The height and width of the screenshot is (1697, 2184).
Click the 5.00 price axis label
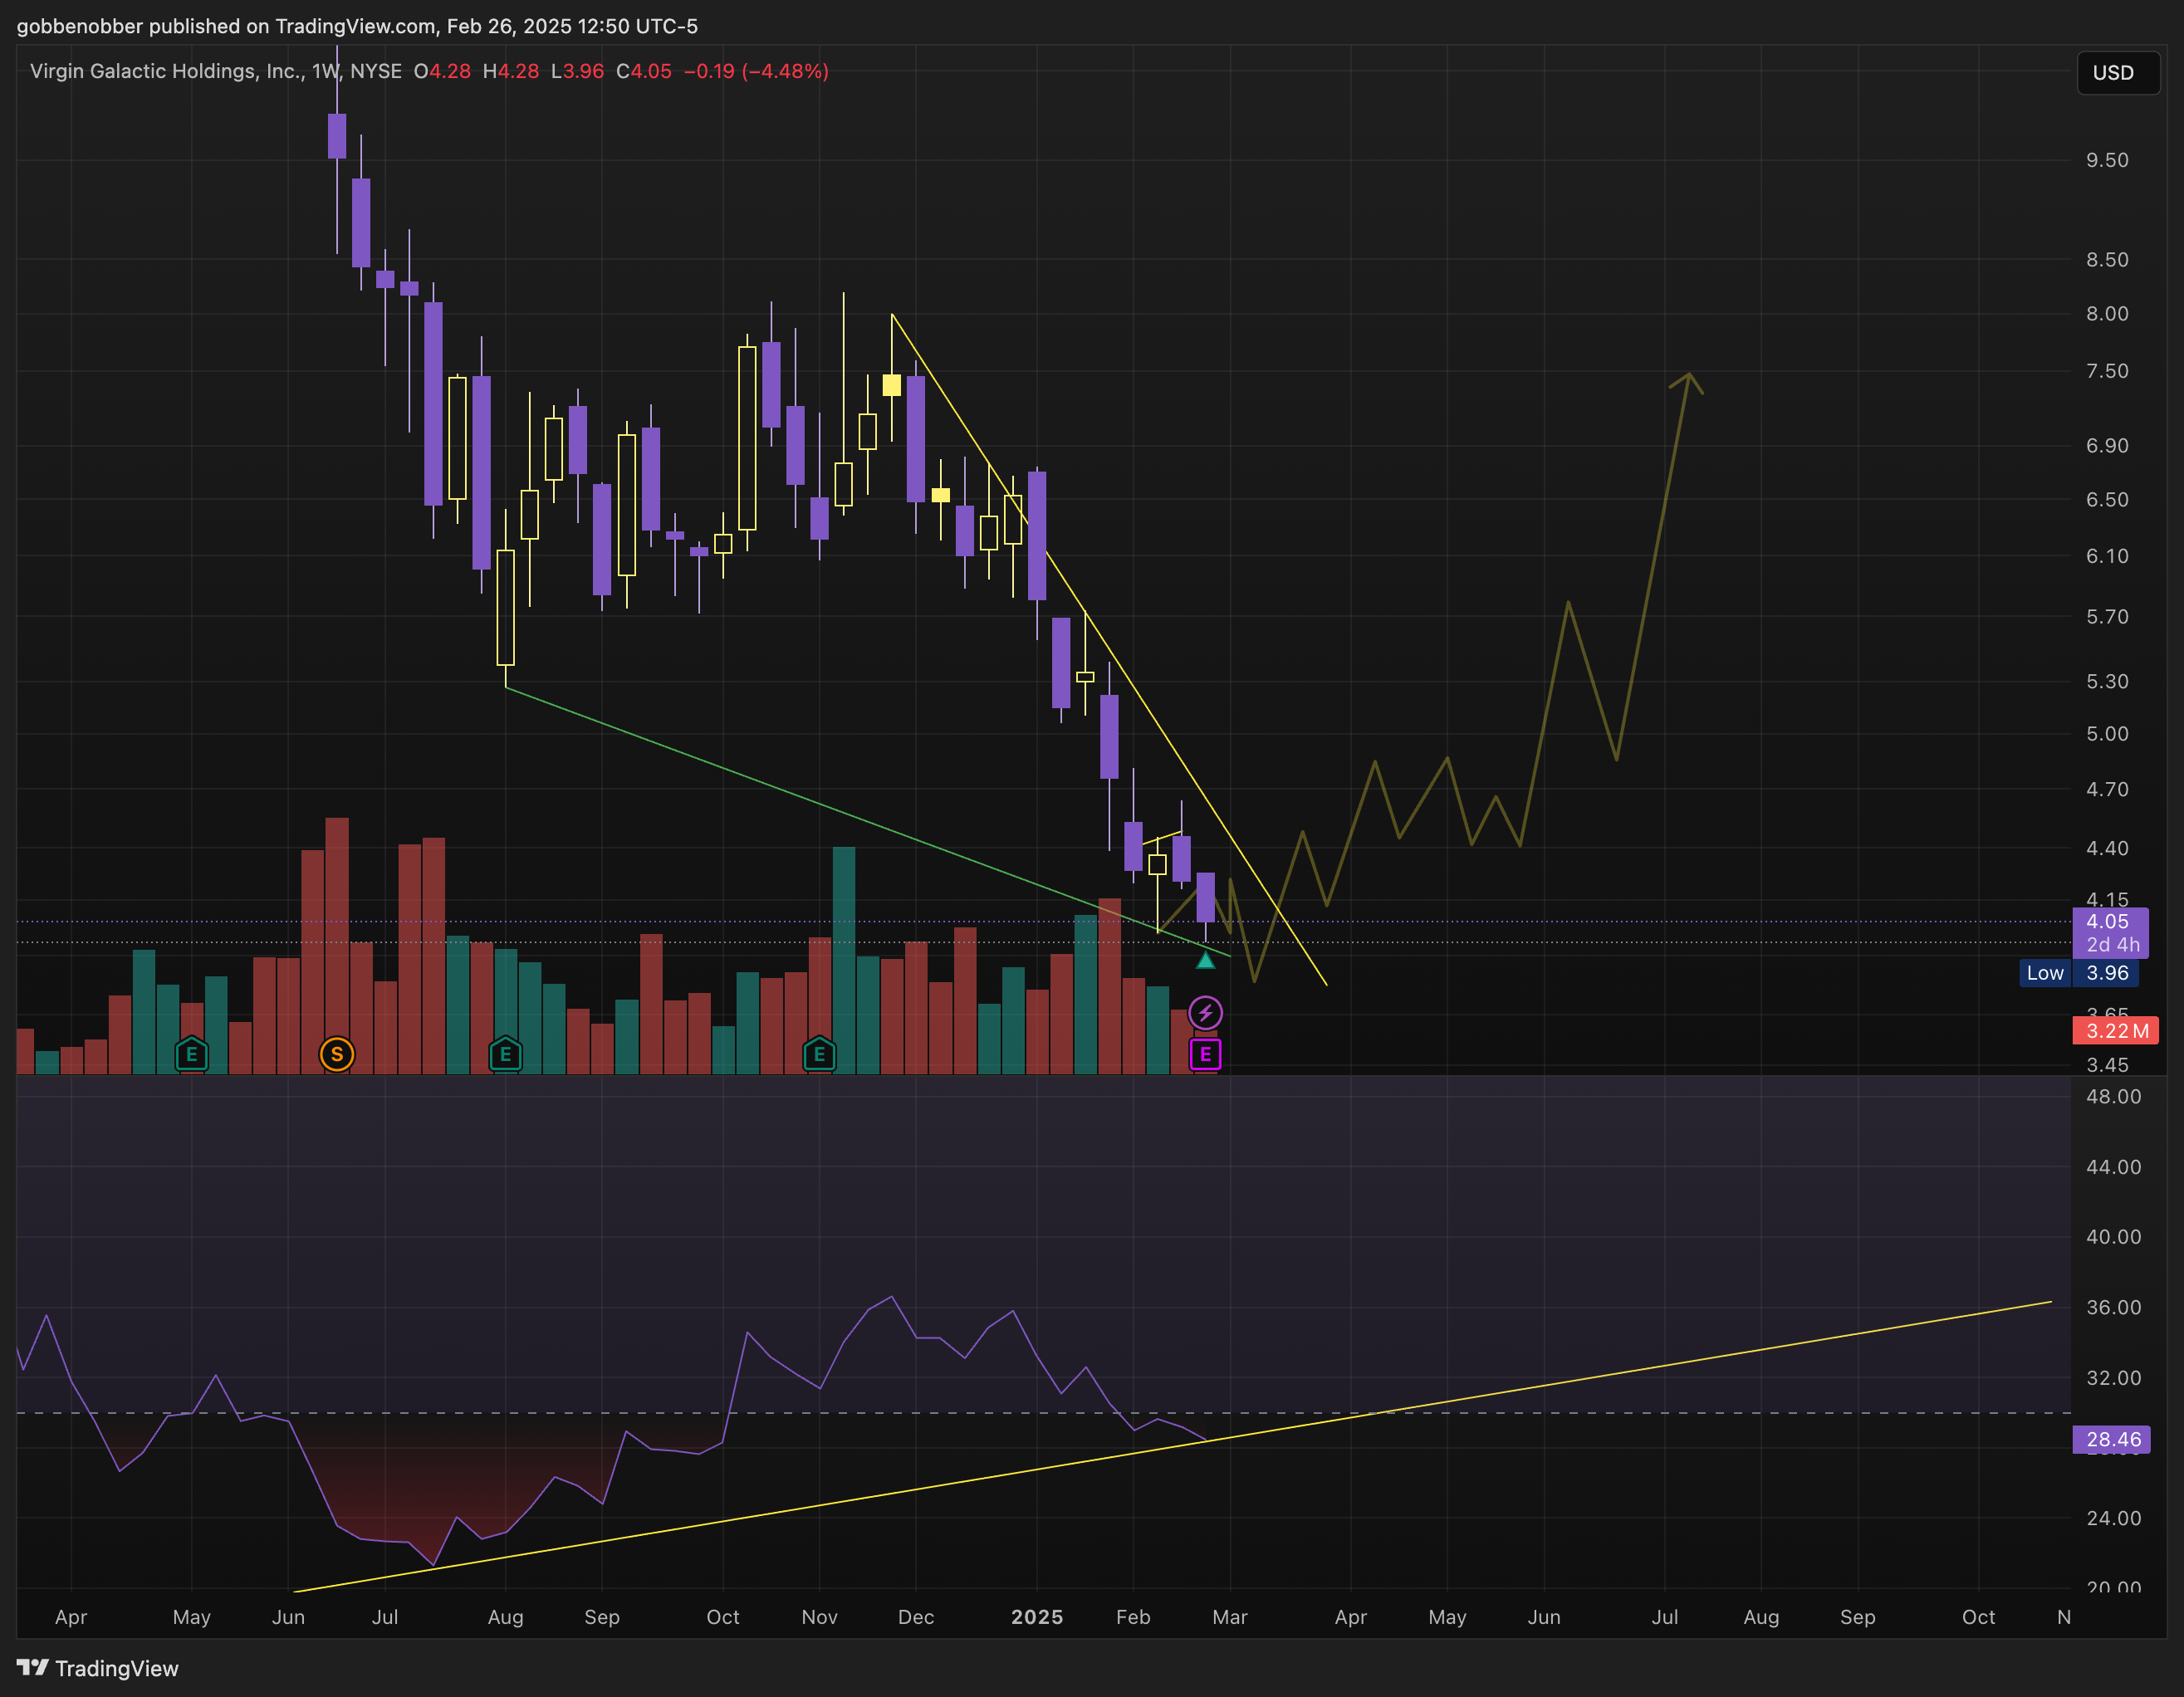2107,734
